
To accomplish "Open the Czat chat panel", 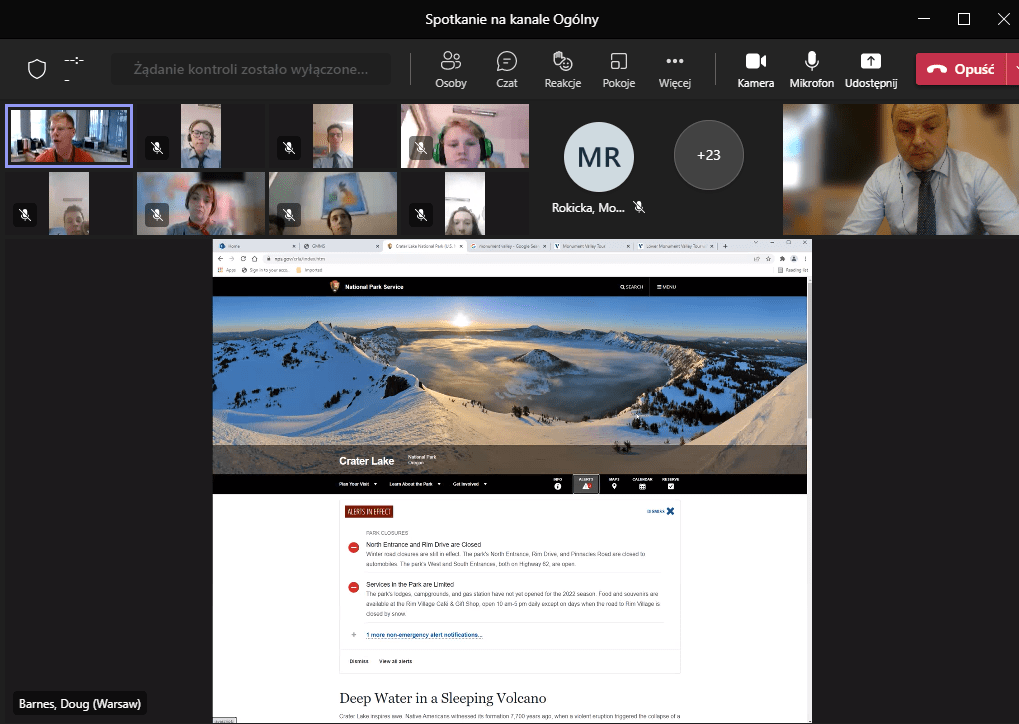I will pyautogui.click(x=507, y=68).
